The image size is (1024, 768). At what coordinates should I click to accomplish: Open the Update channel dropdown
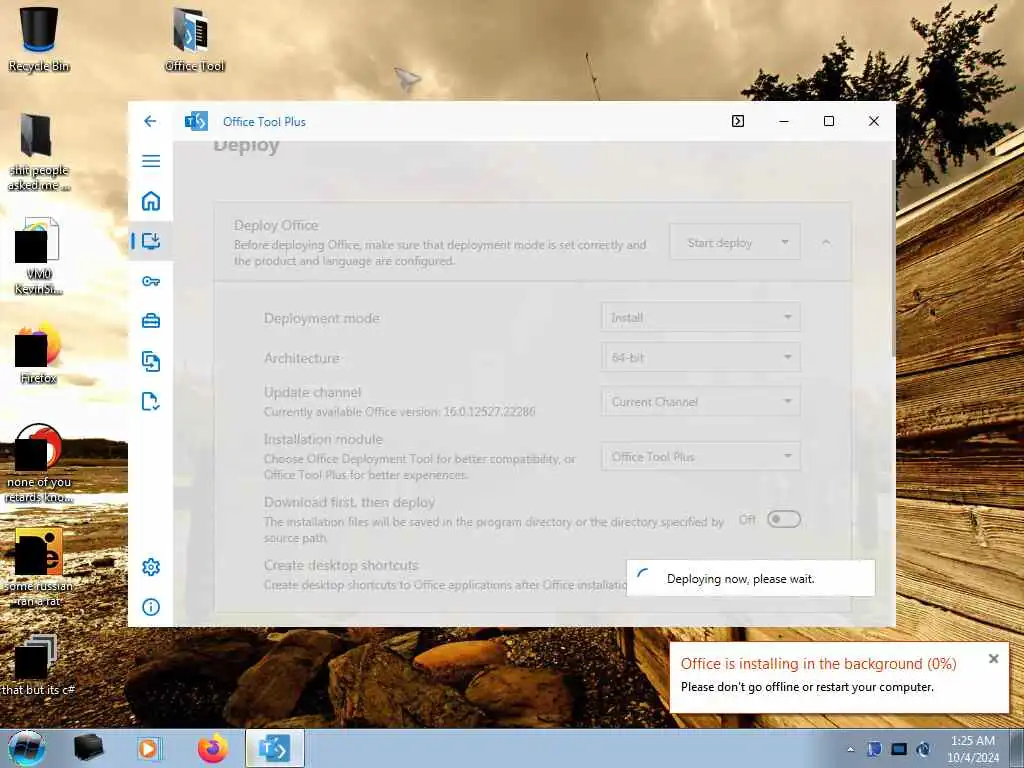[x=701, y=402]
